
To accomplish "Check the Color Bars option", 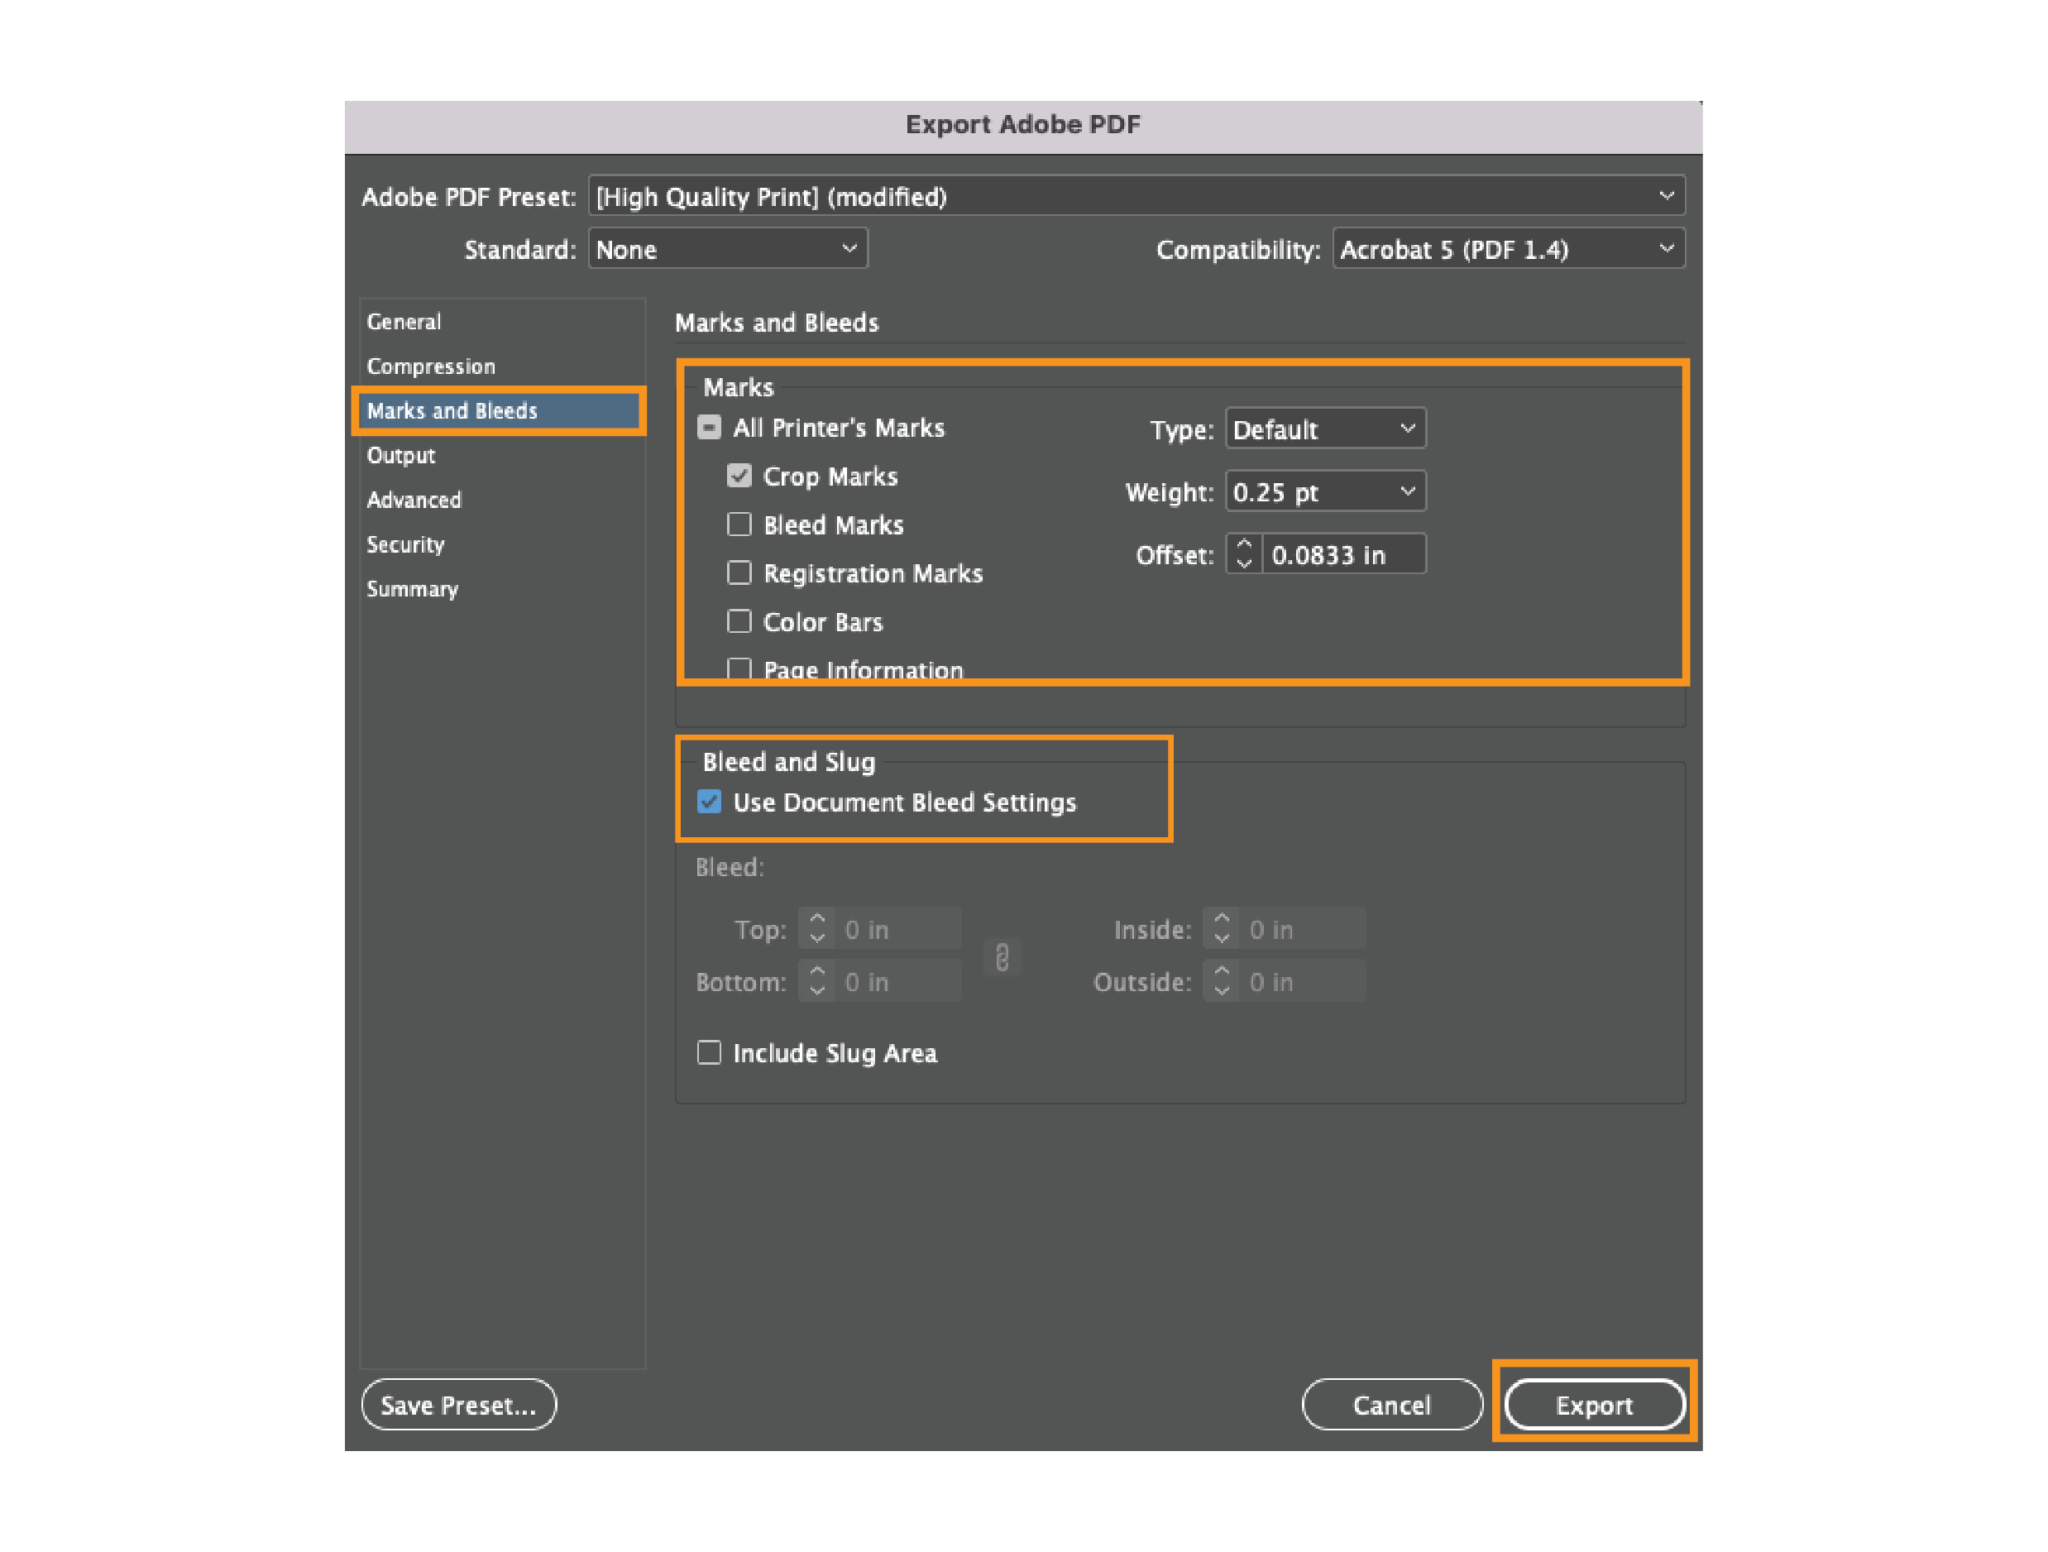I will (x=740, y=621).
